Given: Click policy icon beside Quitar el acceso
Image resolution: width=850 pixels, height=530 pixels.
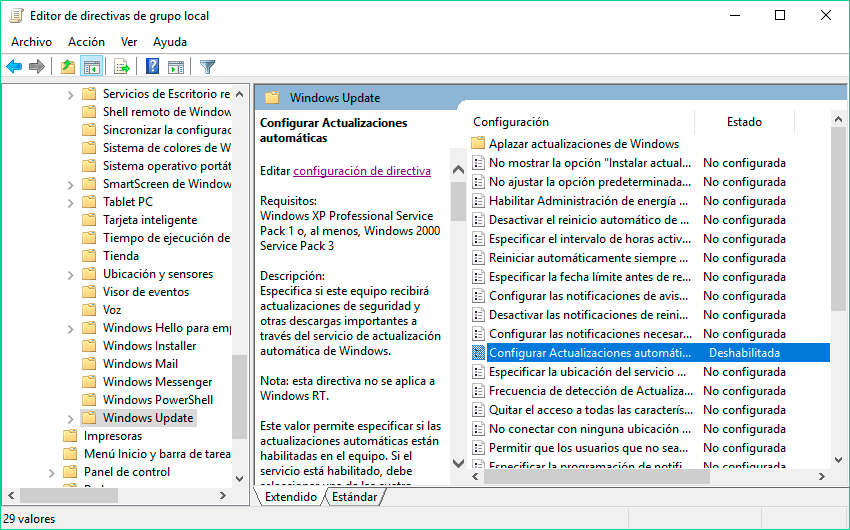Looking at the screenshot, I should click(478, 410).
